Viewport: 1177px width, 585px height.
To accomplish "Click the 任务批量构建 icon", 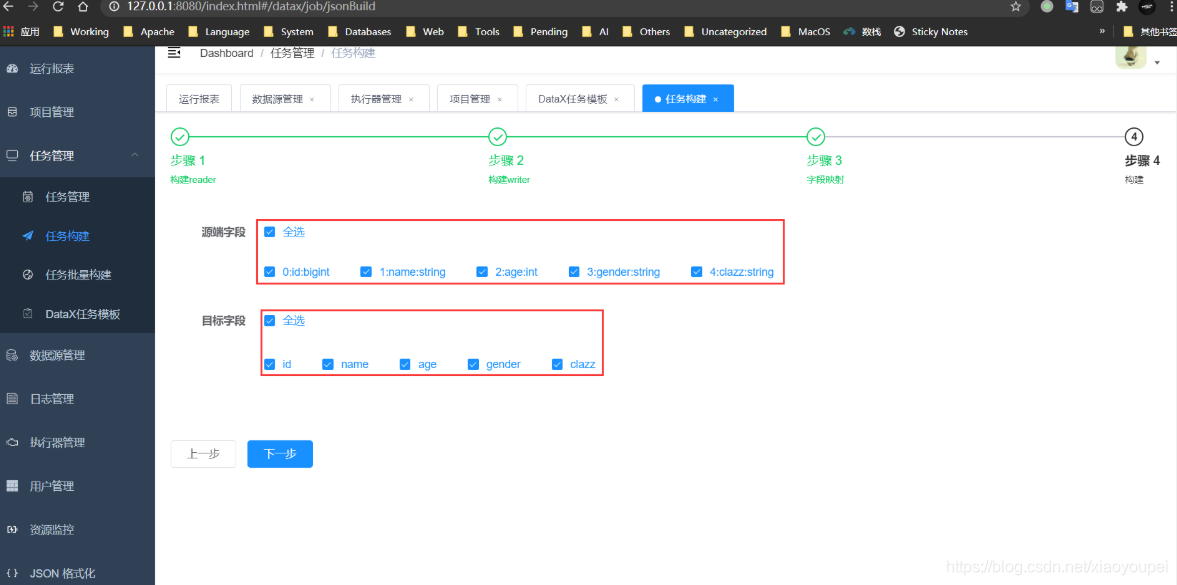I will coord(28,275).
